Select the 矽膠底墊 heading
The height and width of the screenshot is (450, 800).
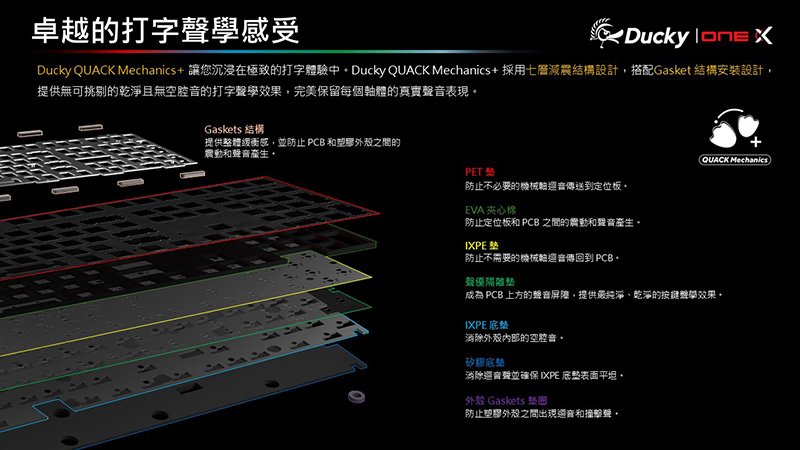[x=485, y=362]
